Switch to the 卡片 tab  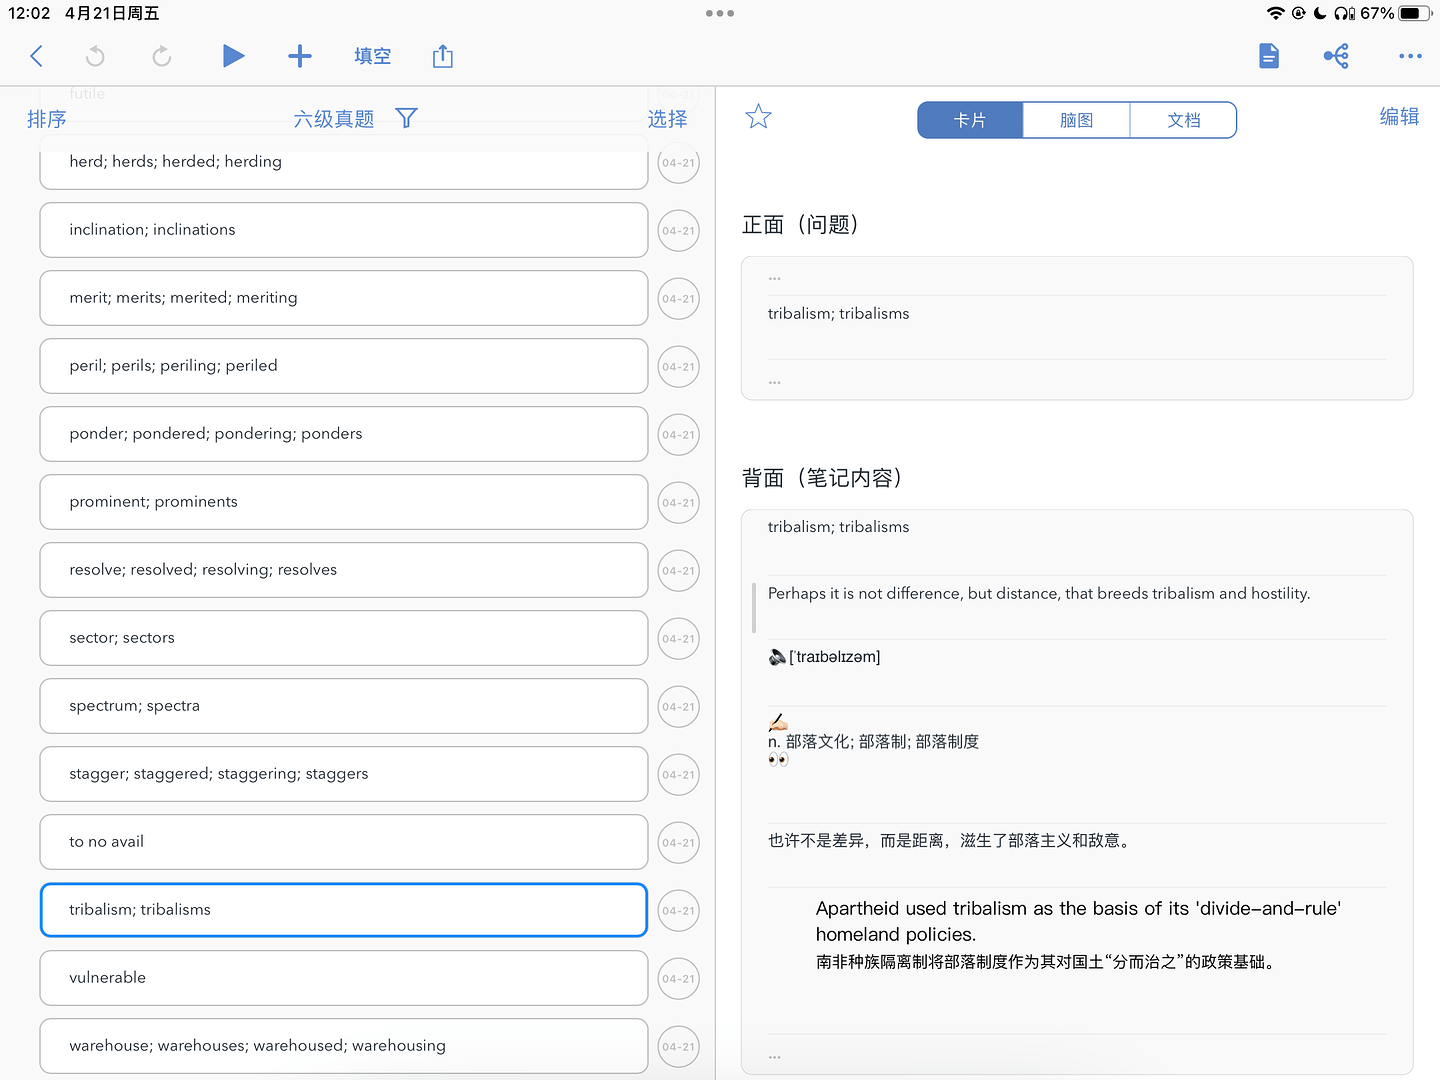970,120
